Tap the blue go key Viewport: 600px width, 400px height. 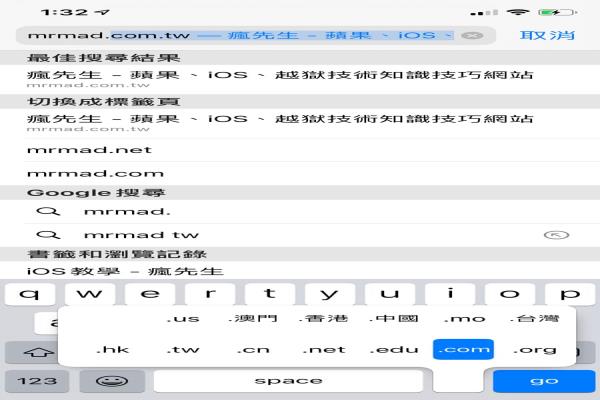[x=544, y=381]
